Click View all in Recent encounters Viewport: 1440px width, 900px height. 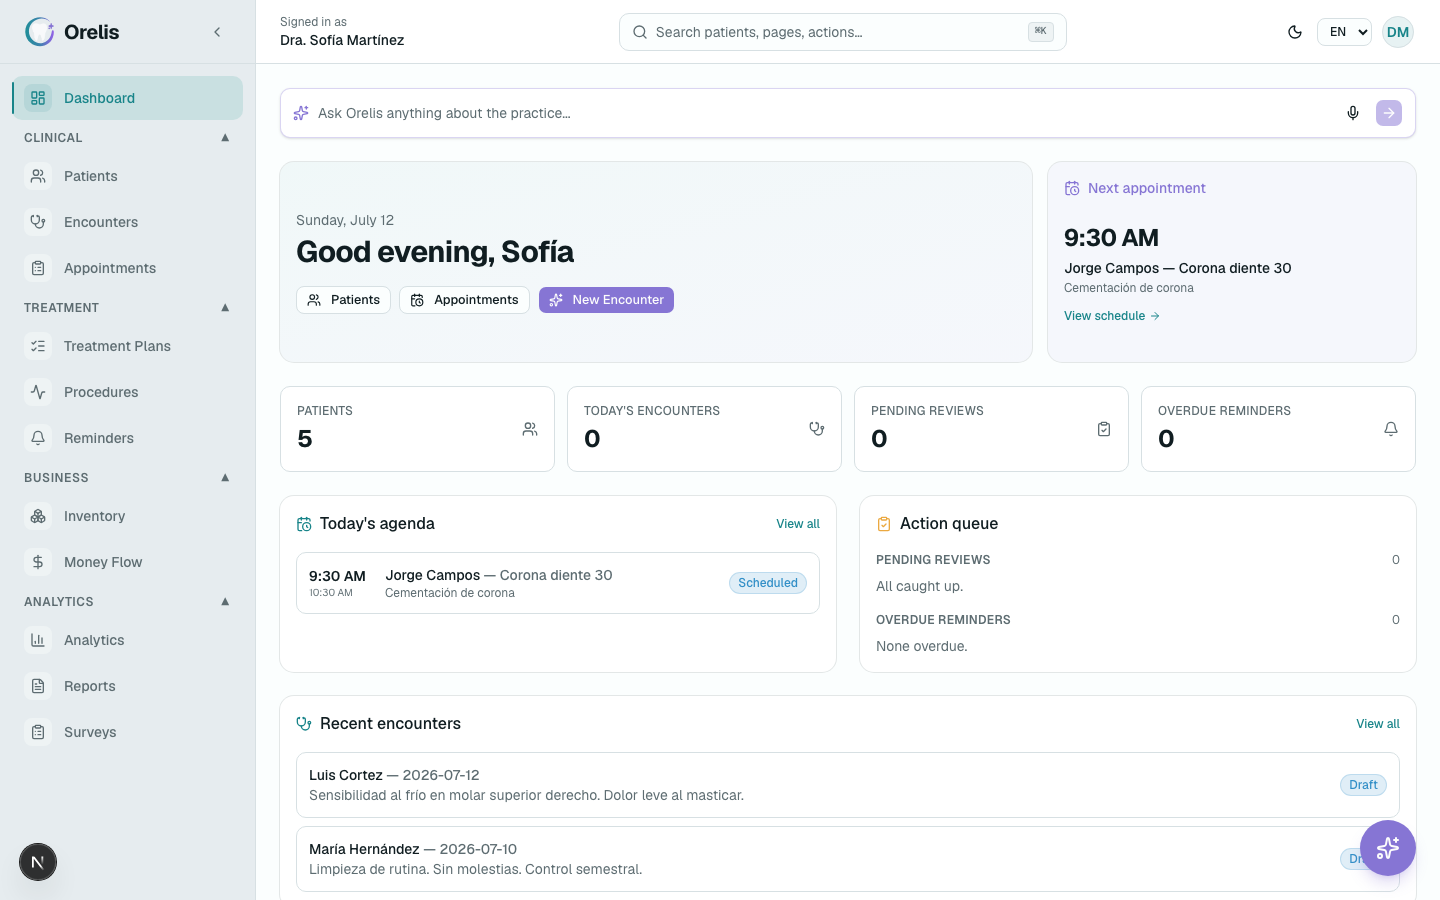1378,724
